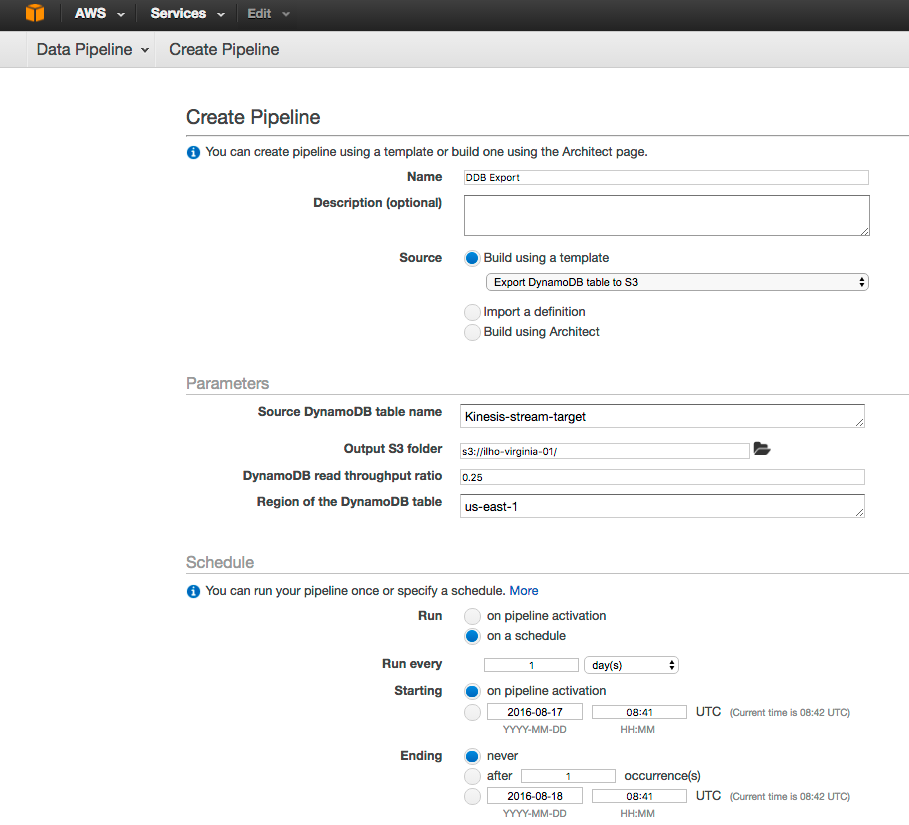Click the occurrence(s) count field
The image size is (909, 825).
coord(568,776)
